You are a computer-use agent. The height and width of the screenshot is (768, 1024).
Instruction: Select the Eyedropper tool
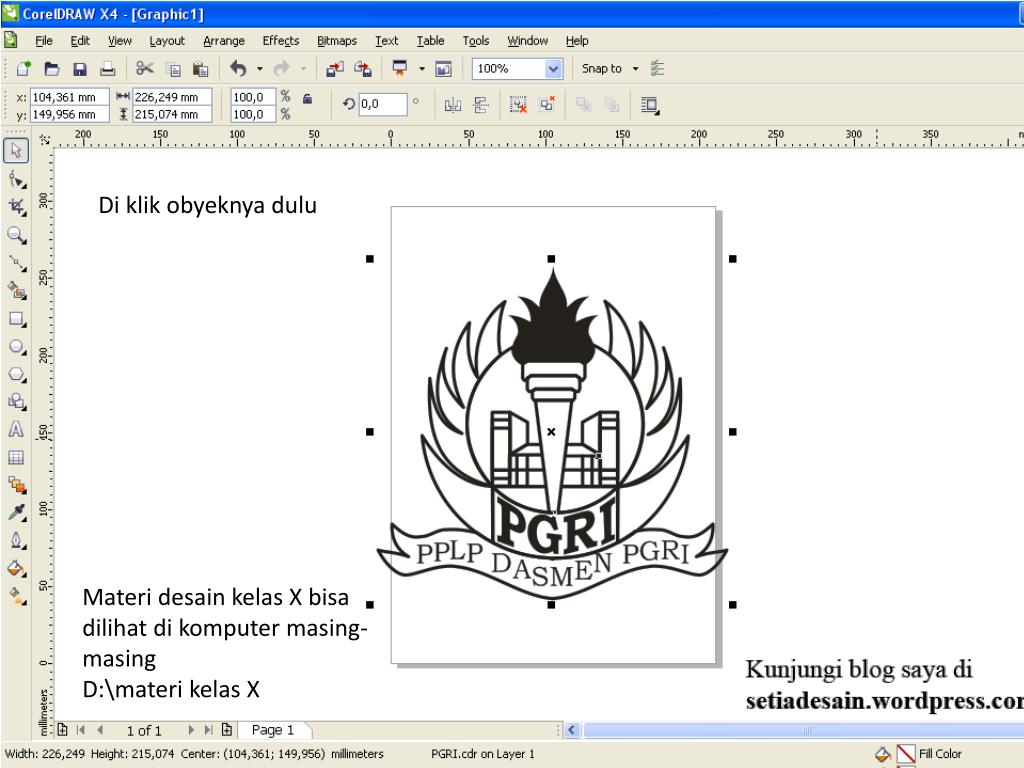(16, 512)
